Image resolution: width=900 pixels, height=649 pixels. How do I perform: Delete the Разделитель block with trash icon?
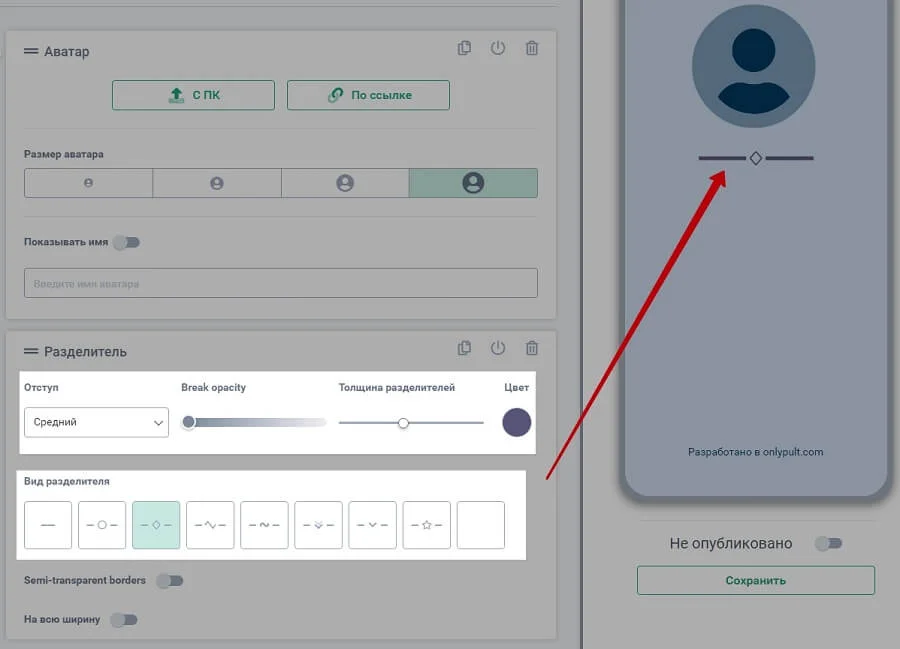tap(532, 348)
